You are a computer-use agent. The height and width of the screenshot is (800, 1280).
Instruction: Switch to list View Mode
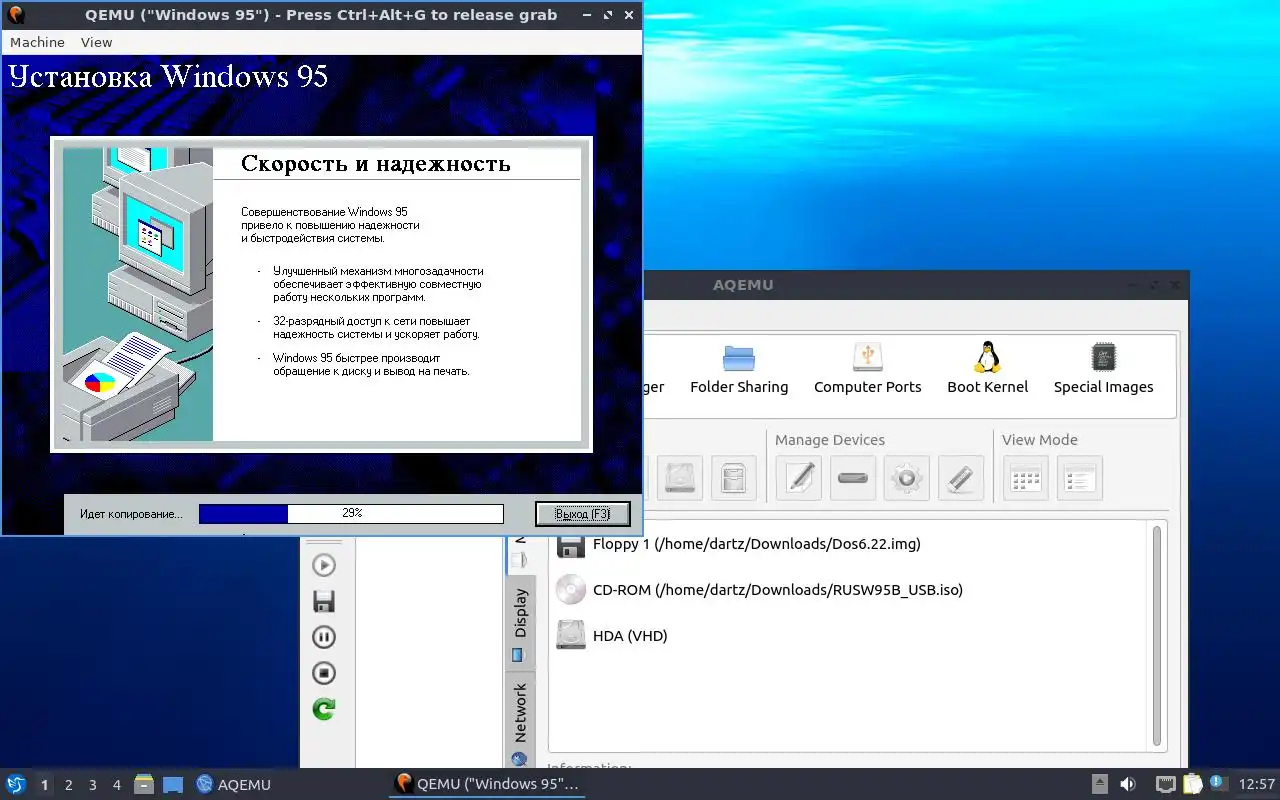1080,478
